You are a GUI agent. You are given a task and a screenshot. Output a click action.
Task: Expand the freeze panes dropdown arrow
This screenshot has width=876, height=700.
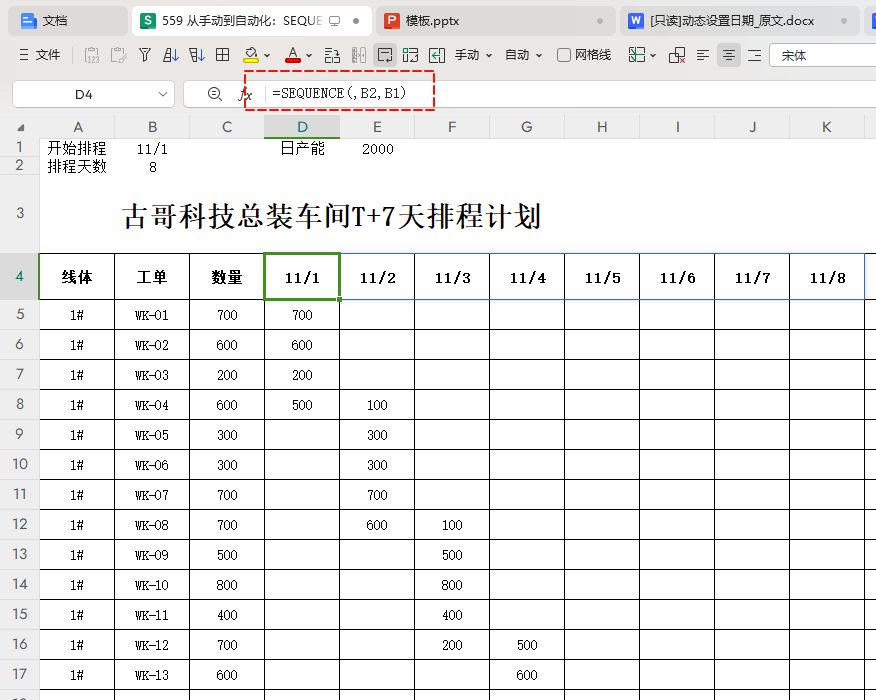click(653, 55)
